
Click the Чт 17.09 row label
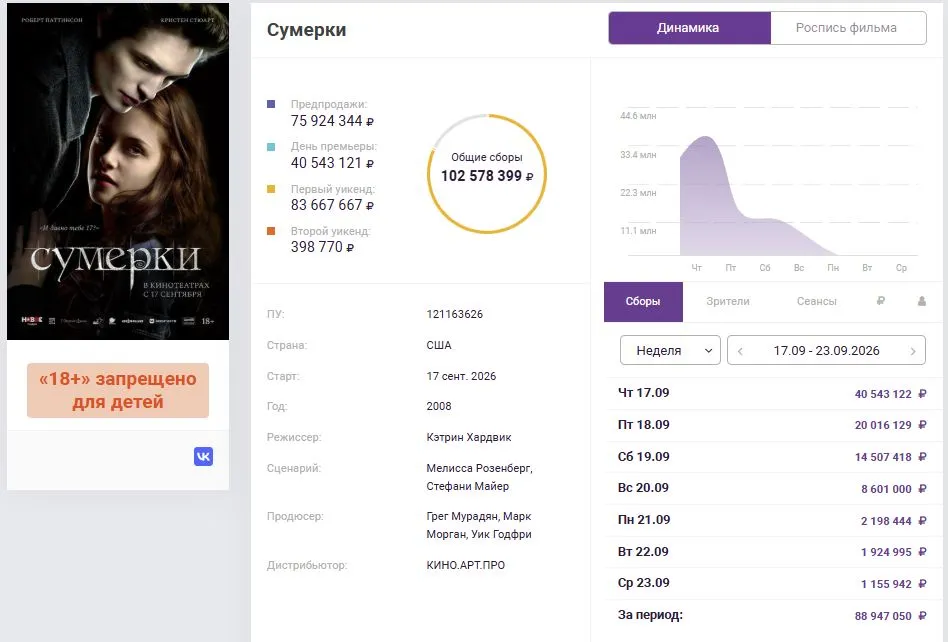click(643, 392)
